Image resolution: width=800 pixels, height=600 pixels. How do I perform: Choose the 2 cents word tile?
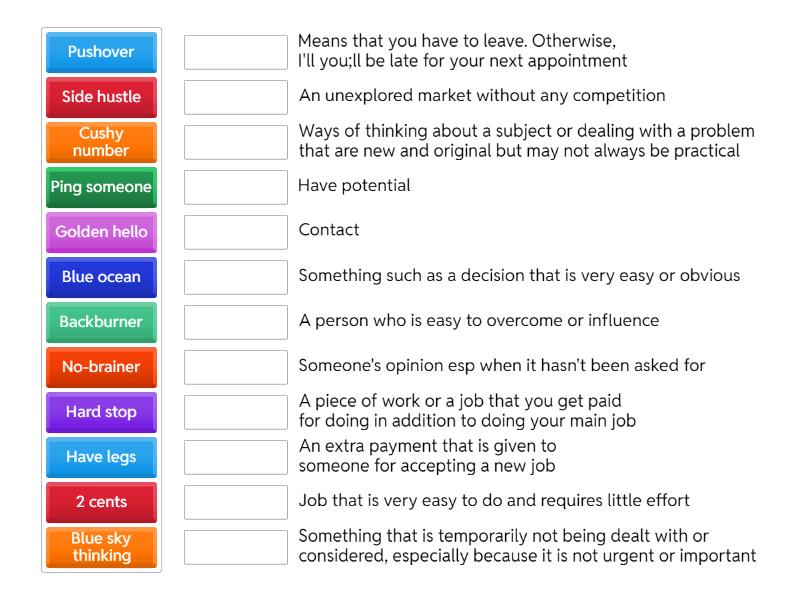tap(100, 502)
